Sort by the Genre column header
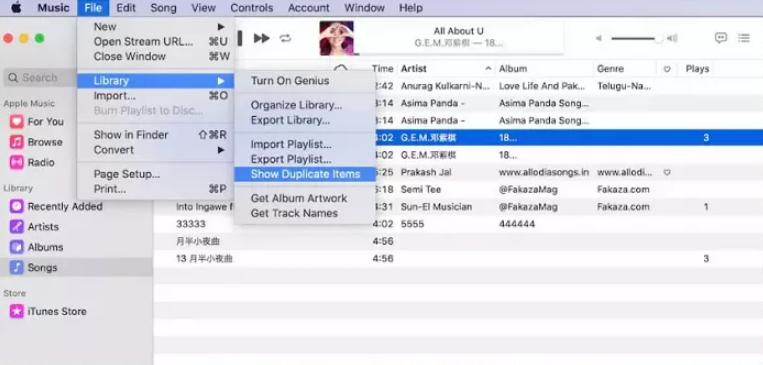 point(625,69)
